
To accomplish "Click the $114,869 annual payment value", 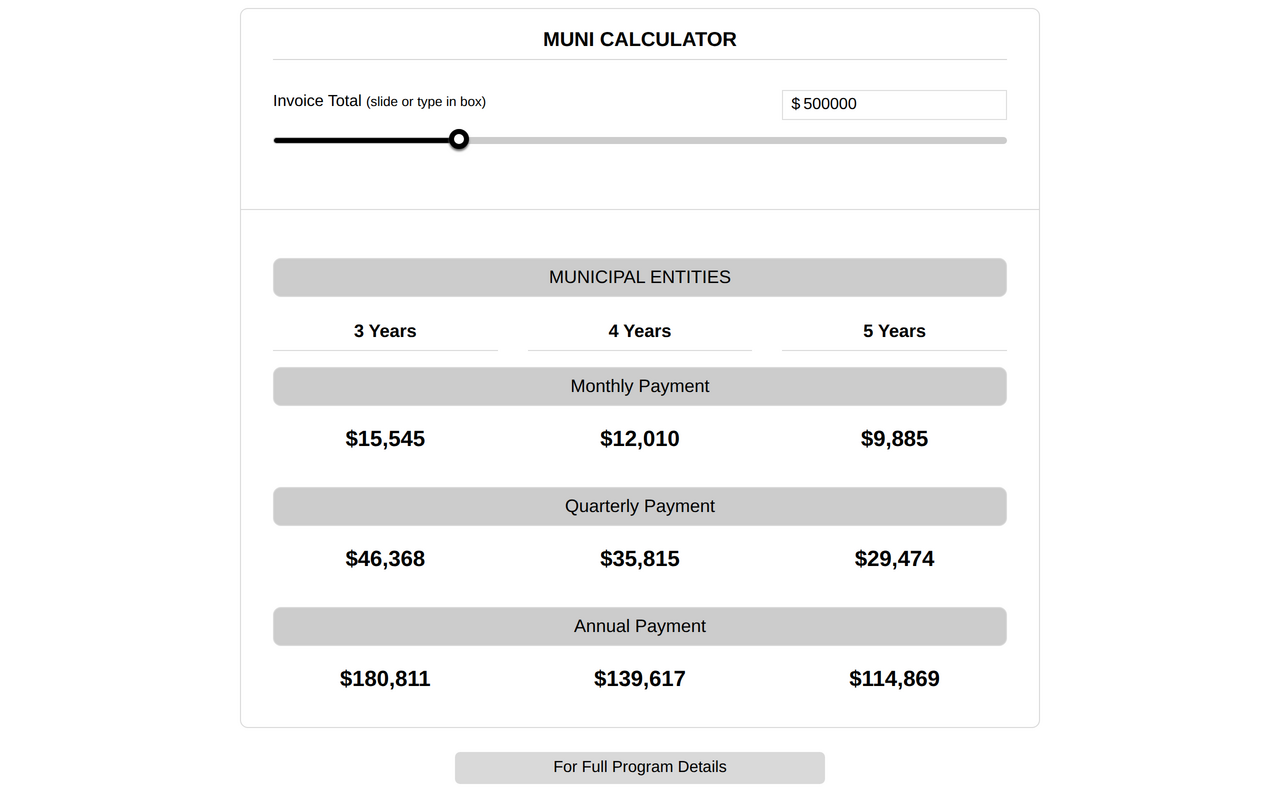I will (x=894, y=678).
